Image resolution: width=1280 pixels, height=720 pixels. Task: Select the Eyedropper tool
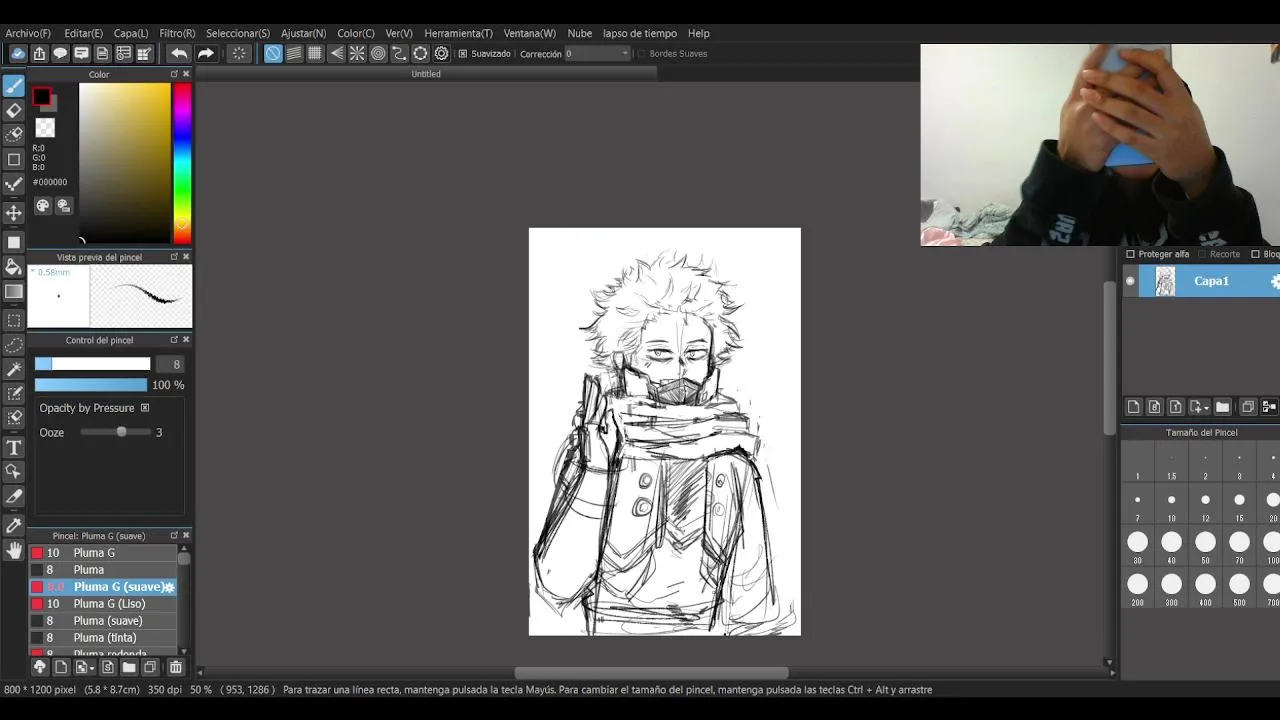click(14, 525)
